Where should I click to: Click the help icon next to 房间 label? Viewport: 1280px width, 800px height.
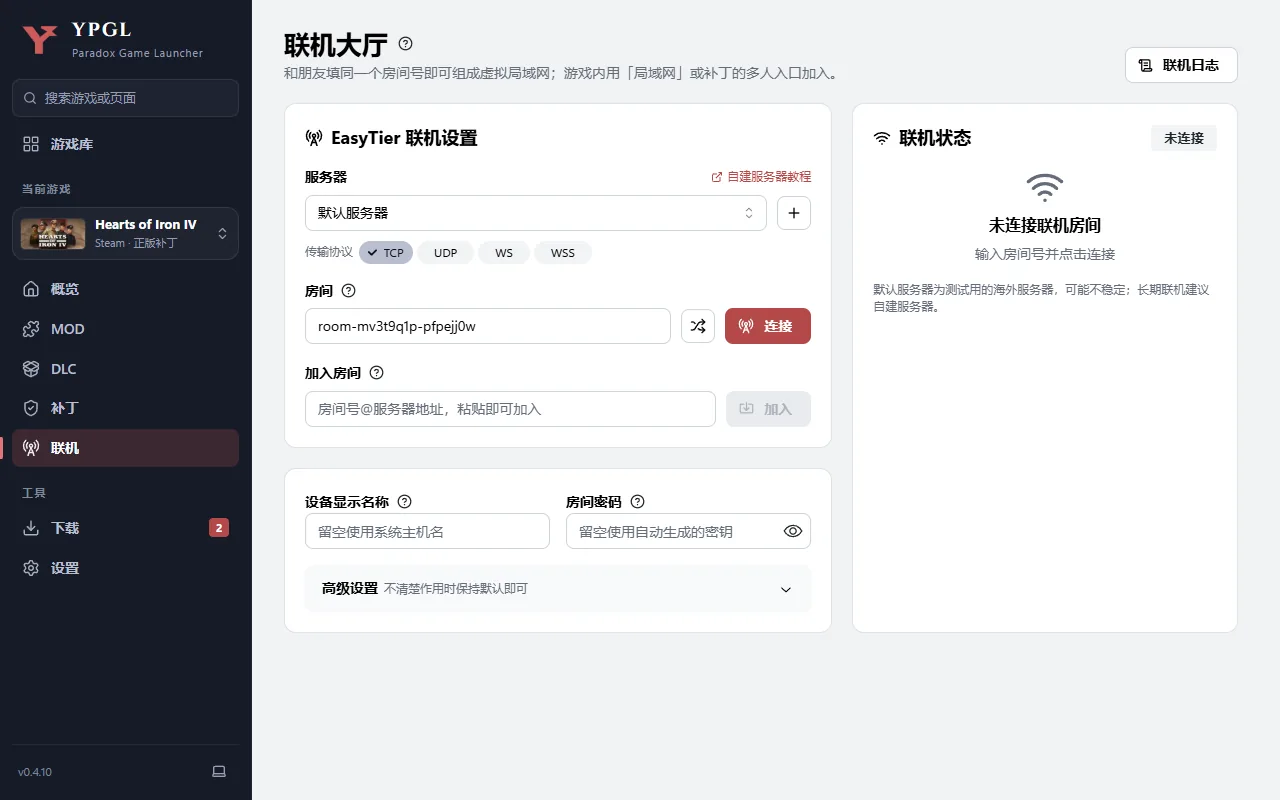[348, 291]
